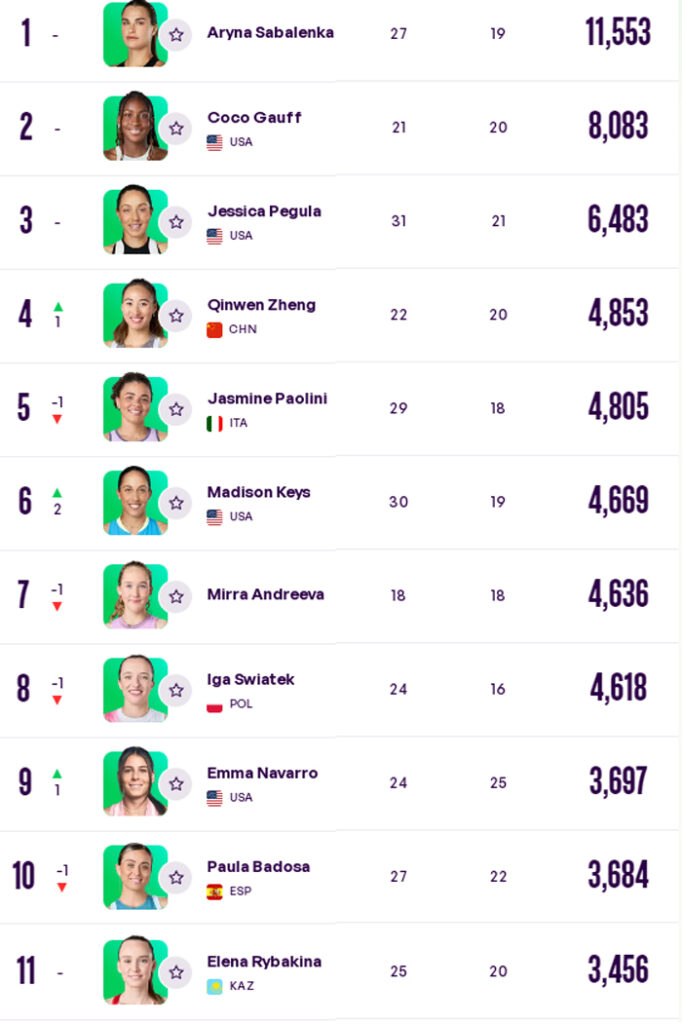This screenshot has width=682, height=1024.
Task: Click the star beside Elena Rybakina
Action: pos(176,972)
